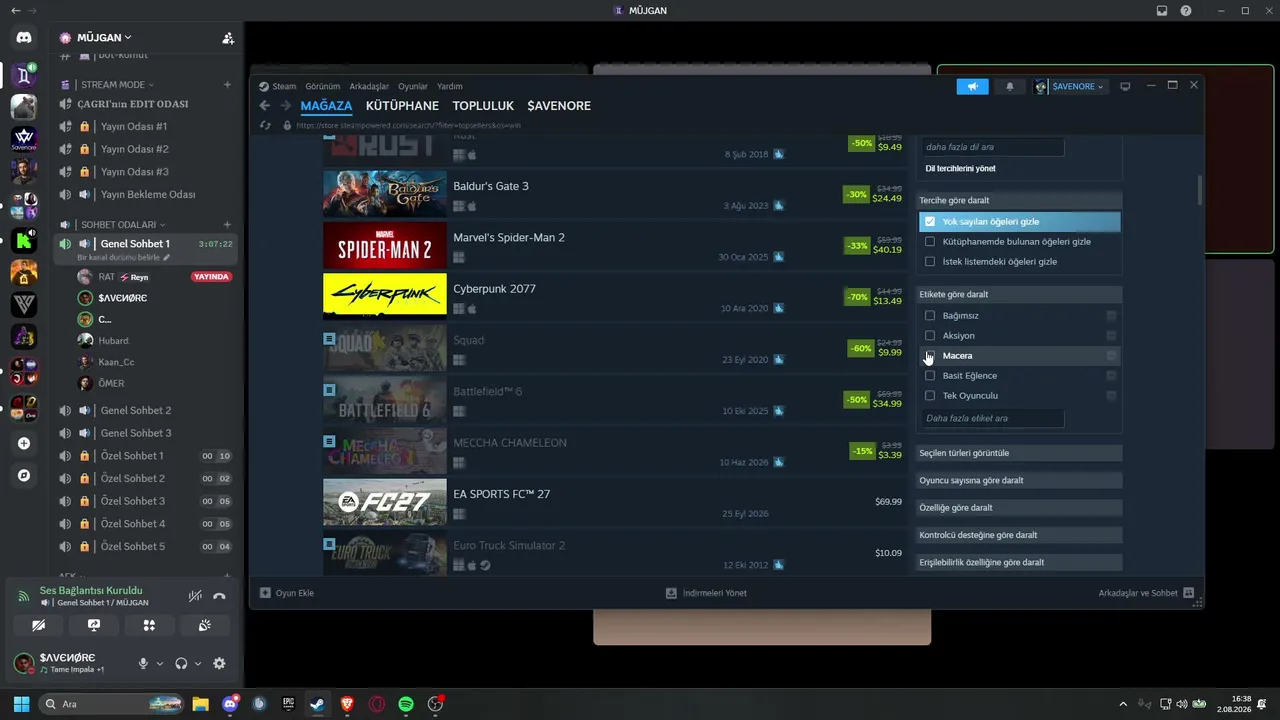Open the Arkadaşlar menu
This screenshot has height=720, width=1280.
point(369,87)
